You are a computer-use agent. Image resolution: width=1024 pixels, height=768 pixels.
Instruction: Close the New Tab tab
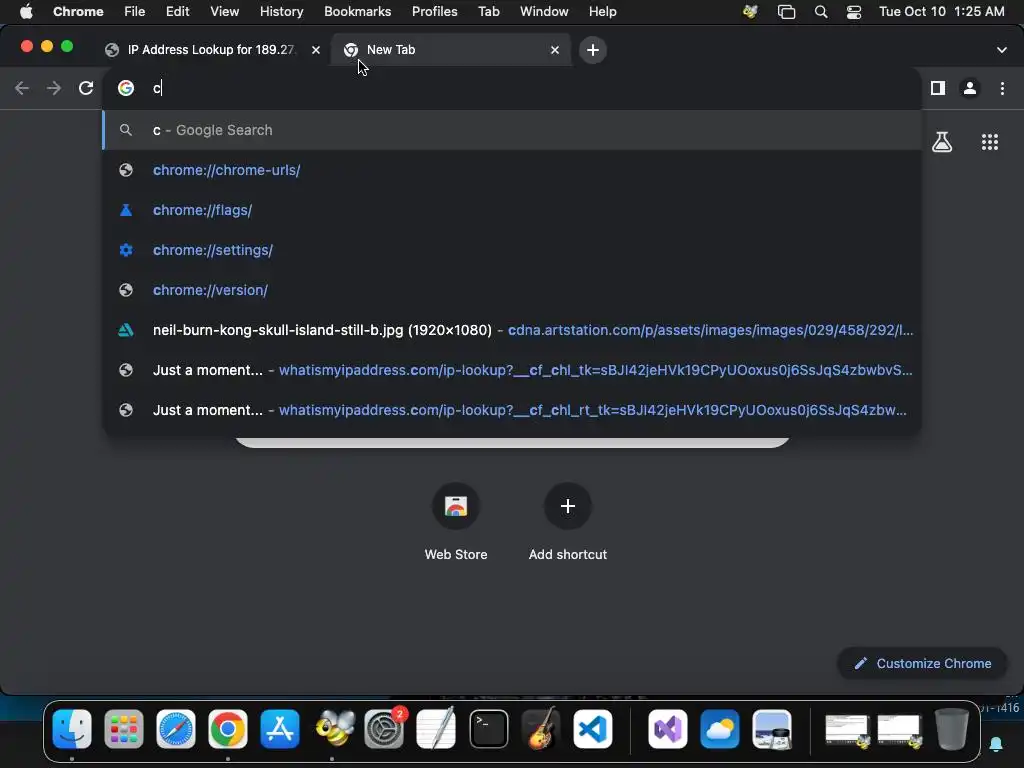[x=555, y=50]
